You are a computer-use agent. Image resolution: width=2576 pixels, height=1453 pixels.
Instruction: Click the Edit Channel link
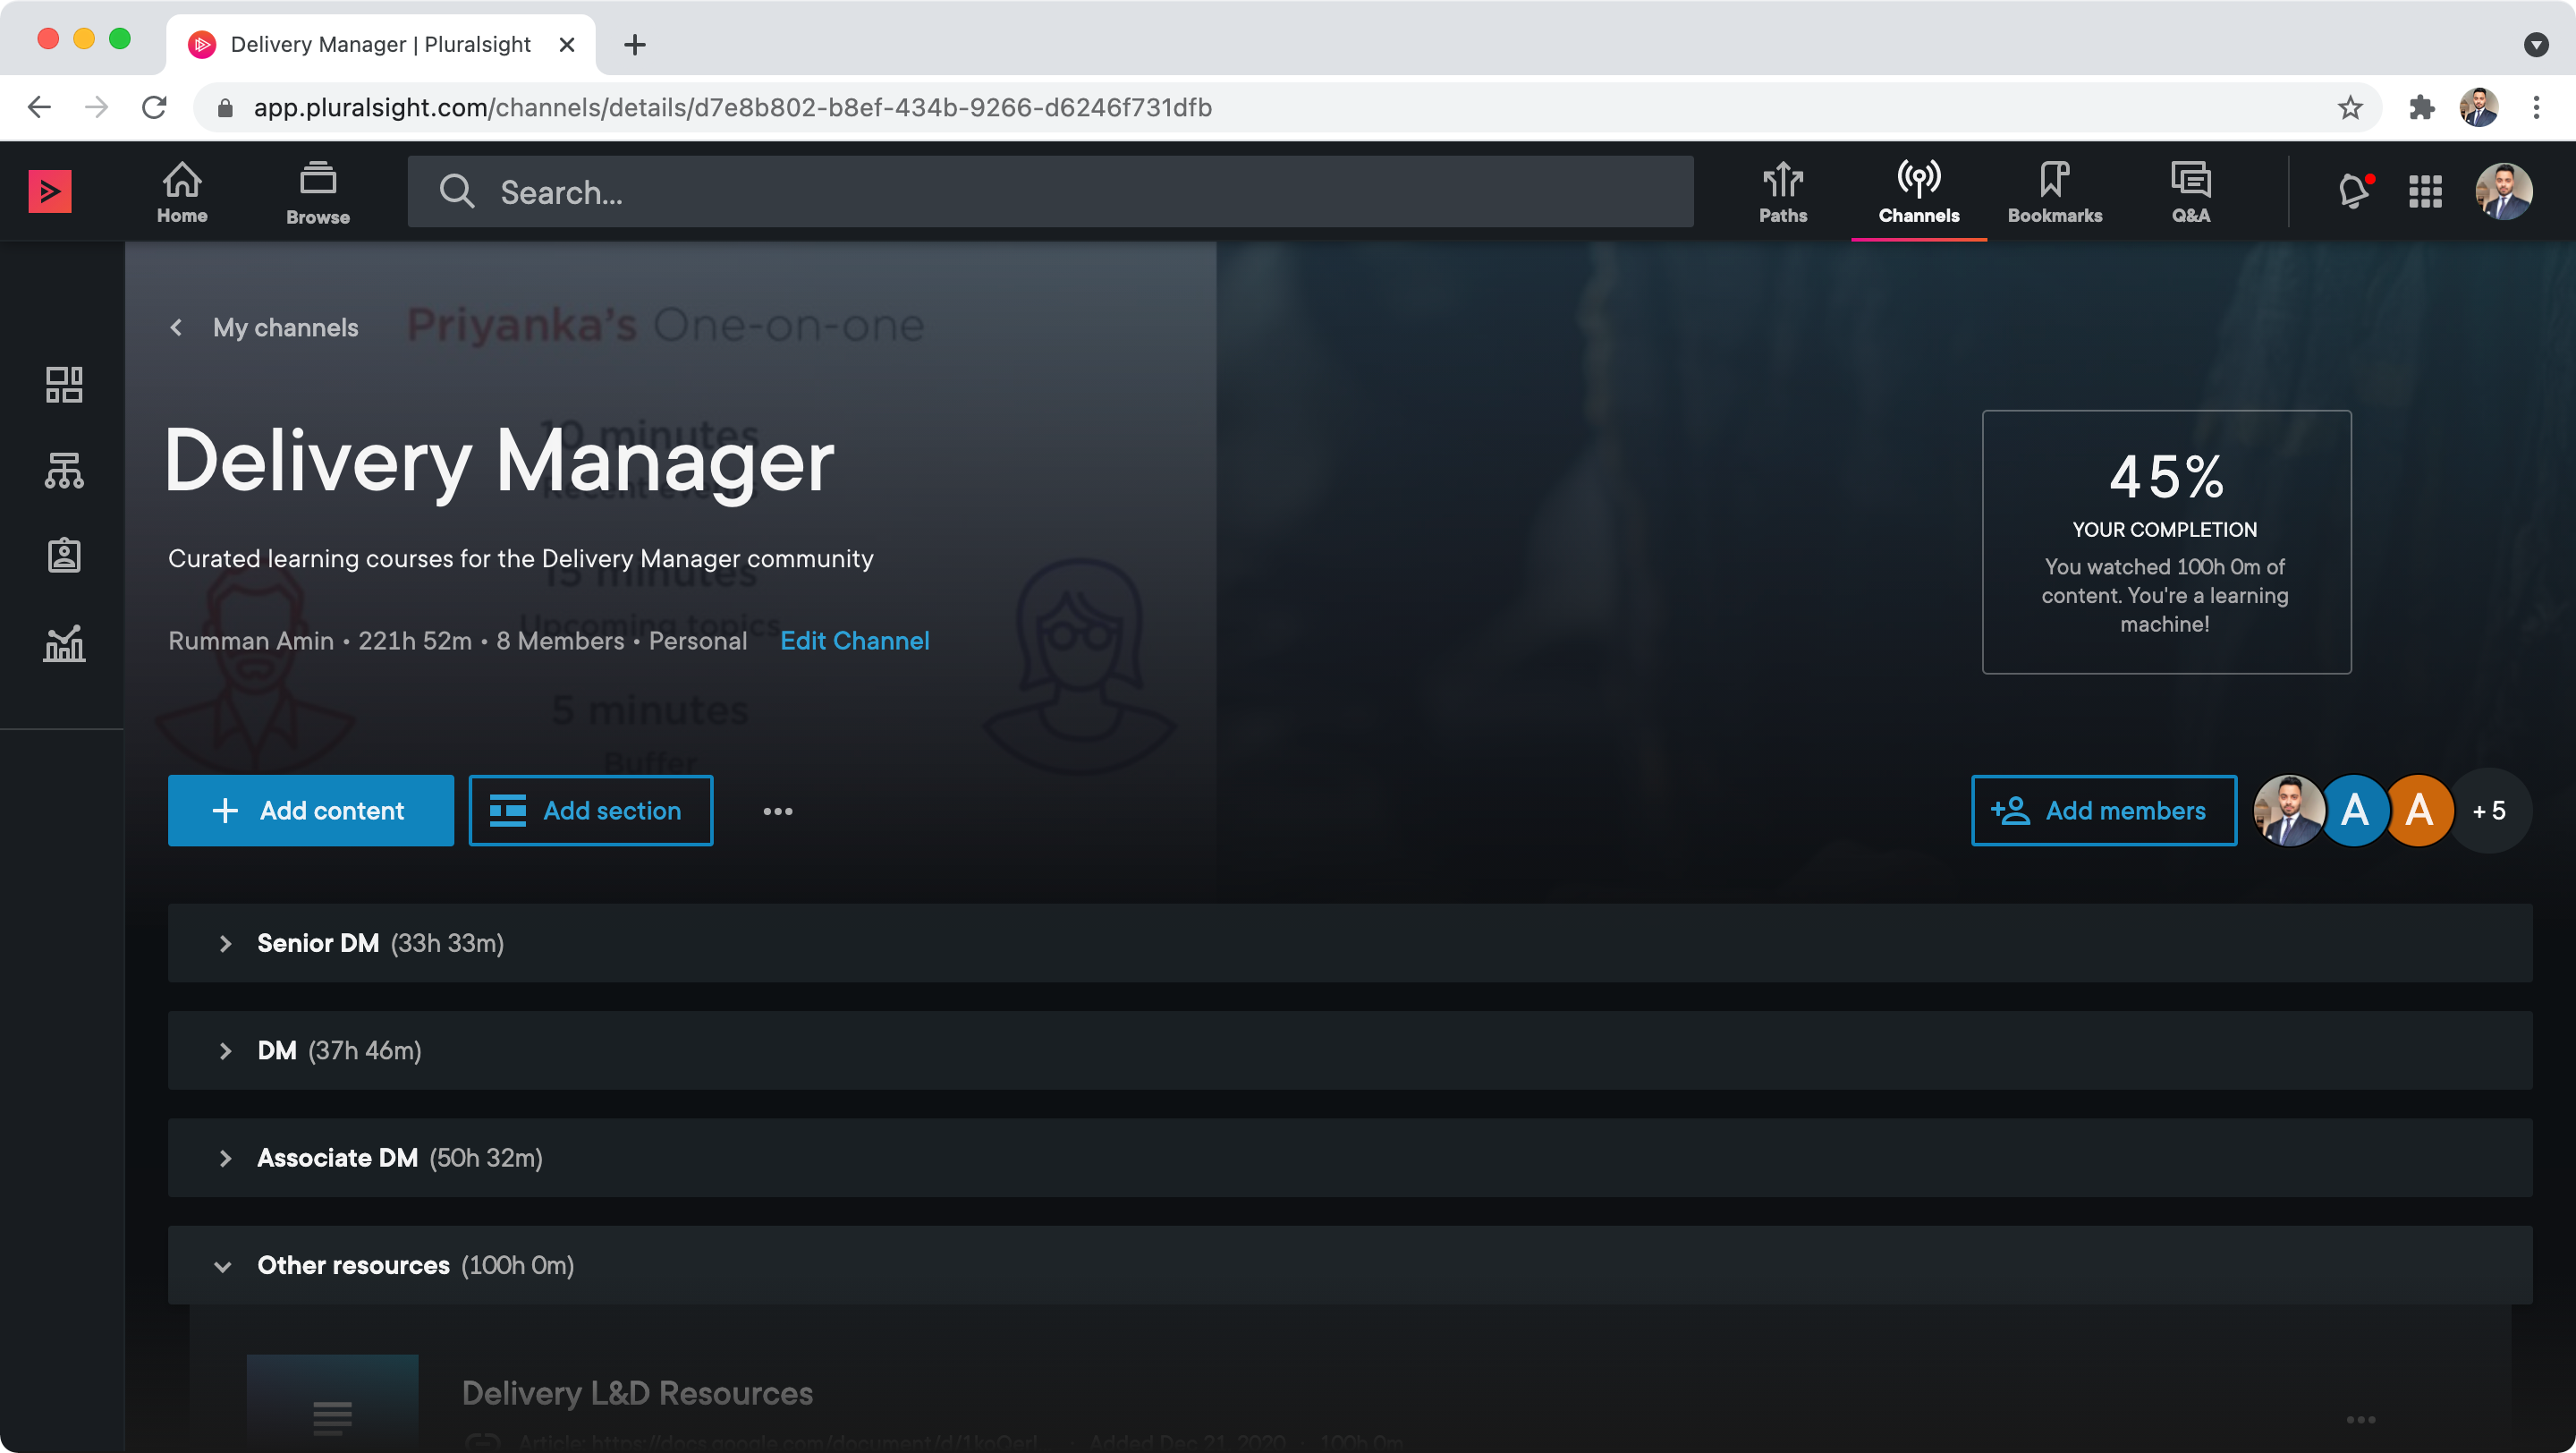coord(854,641)
